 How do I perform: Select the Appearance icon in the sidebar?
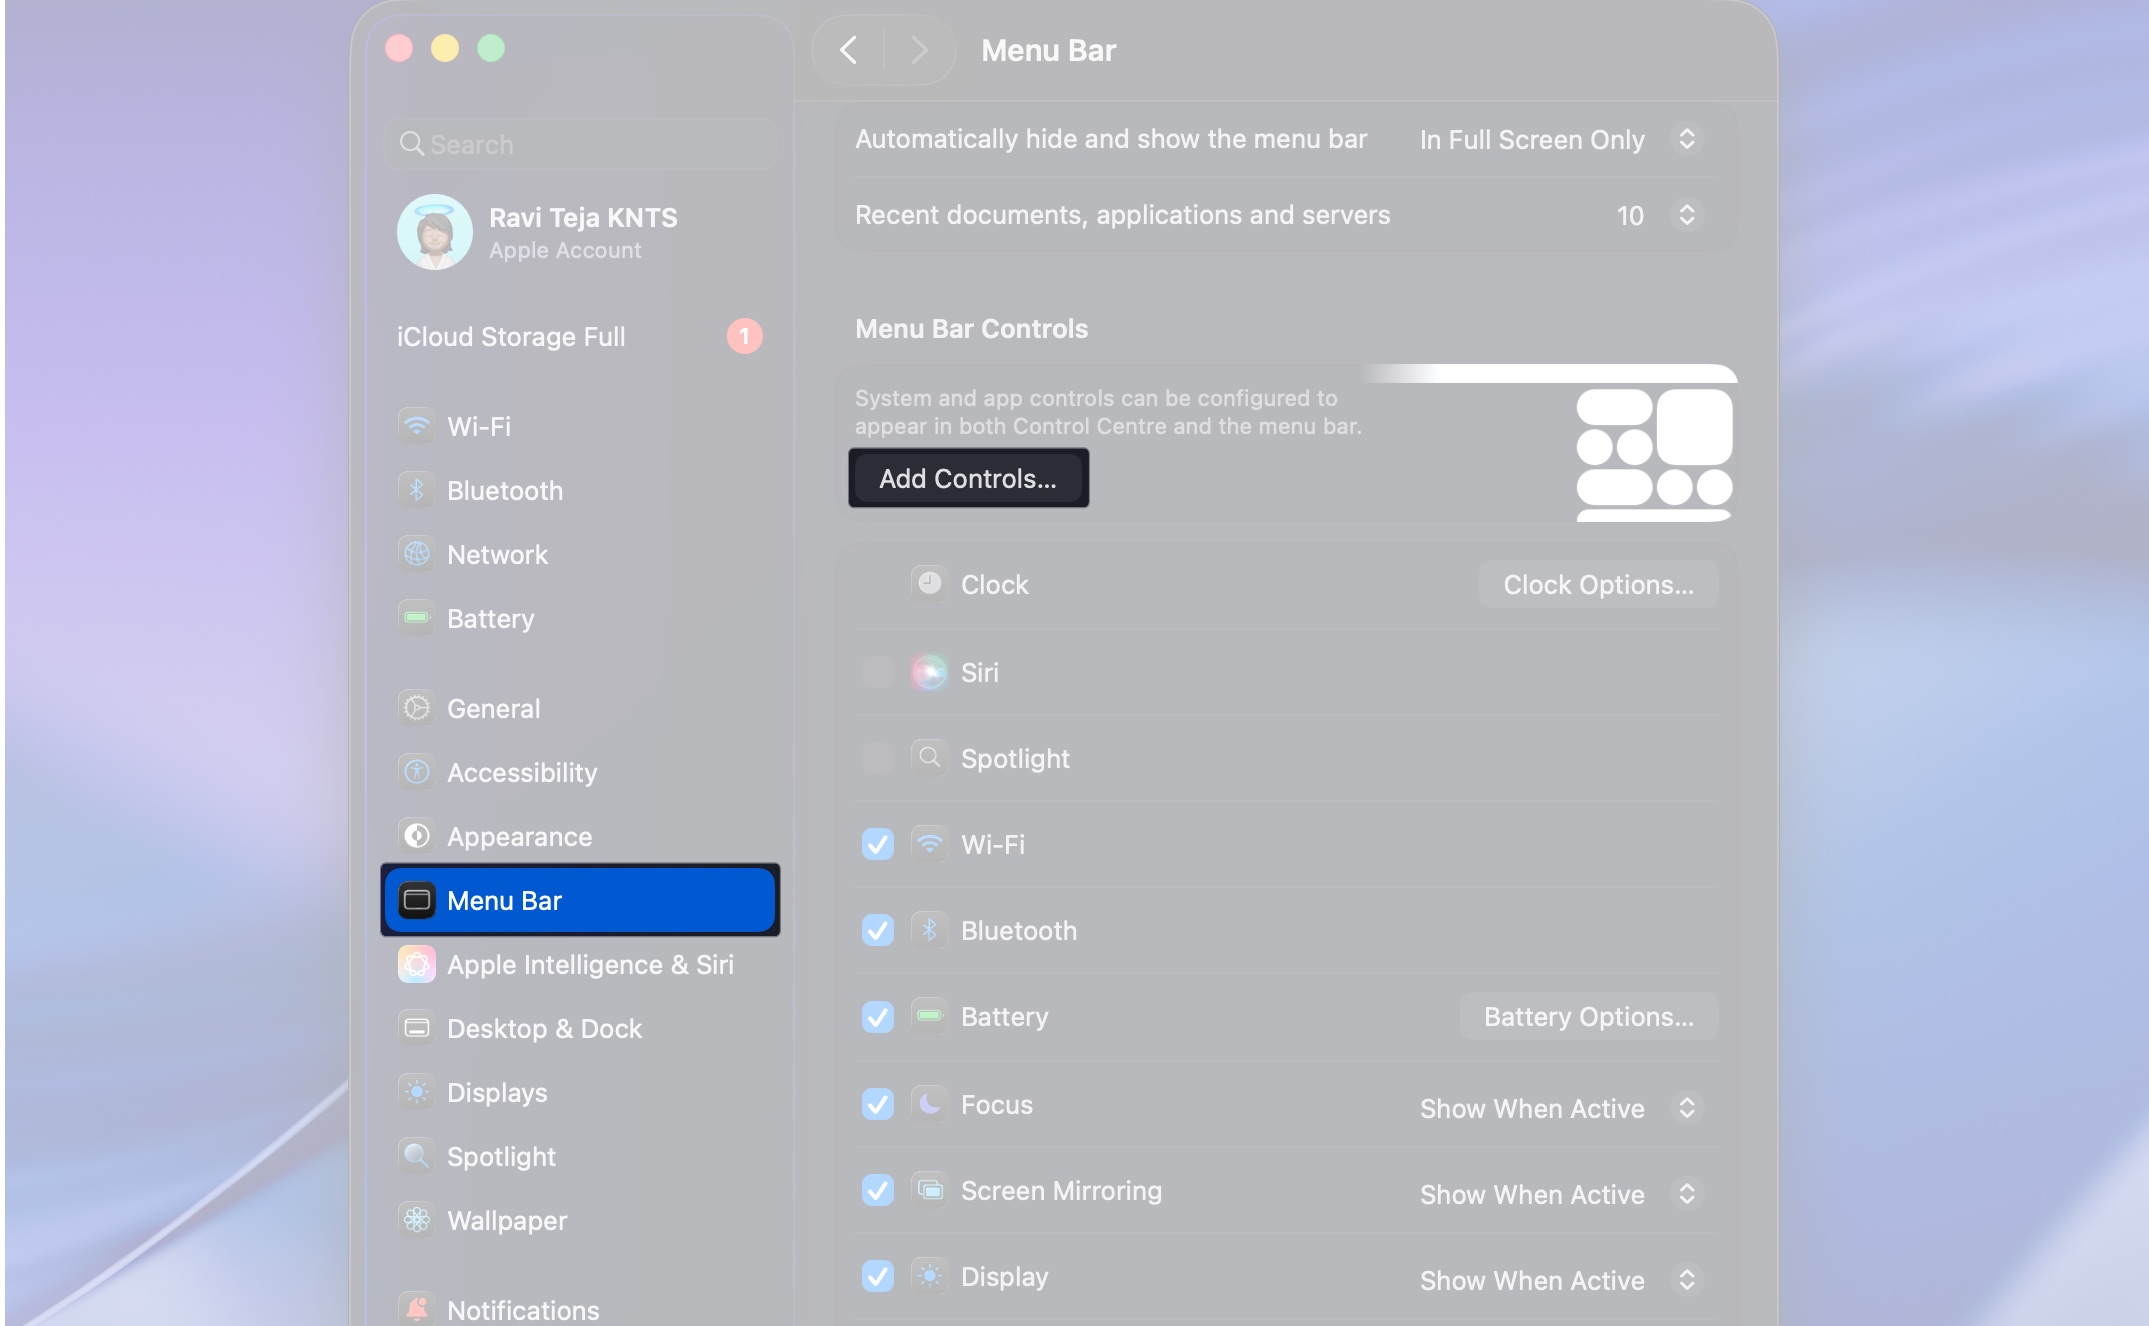click(417, 836)
